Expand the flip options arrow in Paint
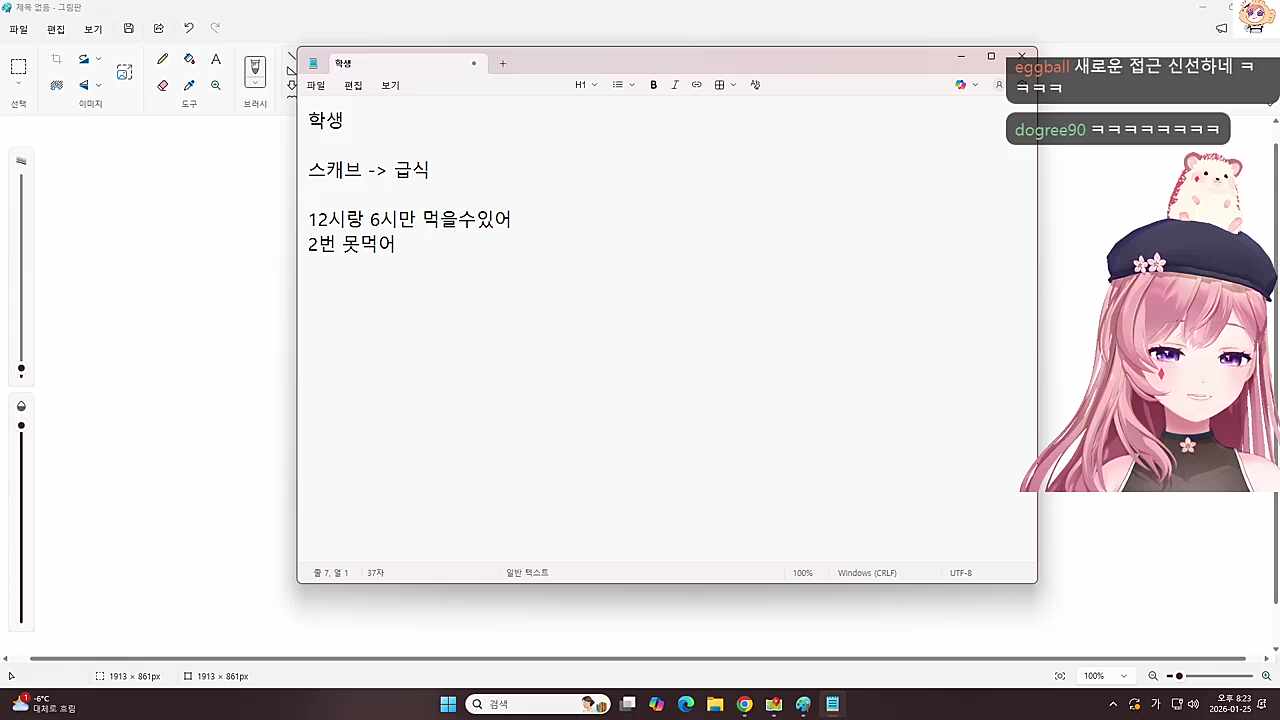The image size is (1280, 720). pyautogui.click(x=98, y=85)
